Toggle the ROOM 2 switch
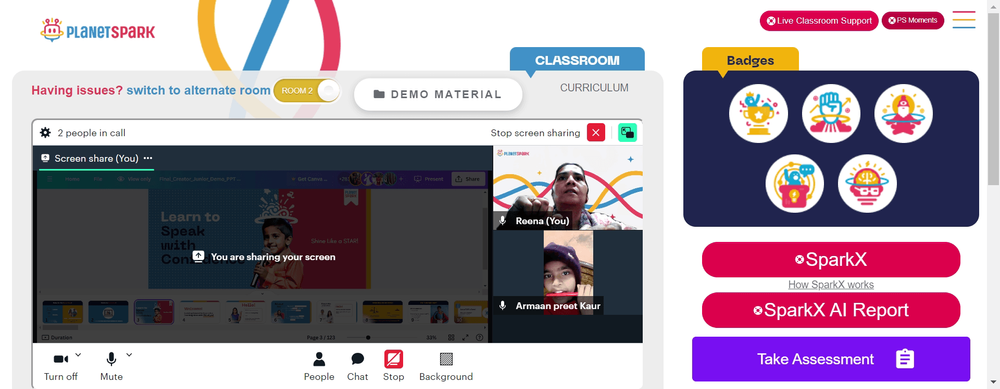Screen dimensions: 1000x389 307,91
